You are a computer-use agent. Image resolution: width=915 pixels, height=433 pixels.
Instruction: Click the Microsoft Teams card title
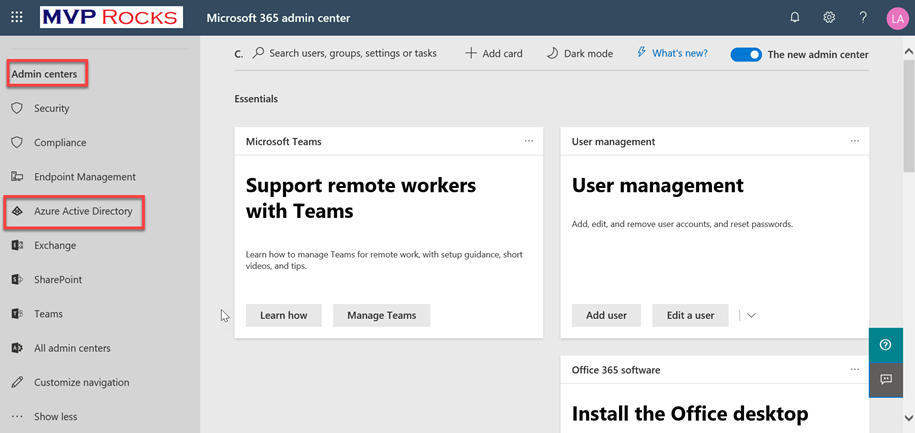click(284, 142)
